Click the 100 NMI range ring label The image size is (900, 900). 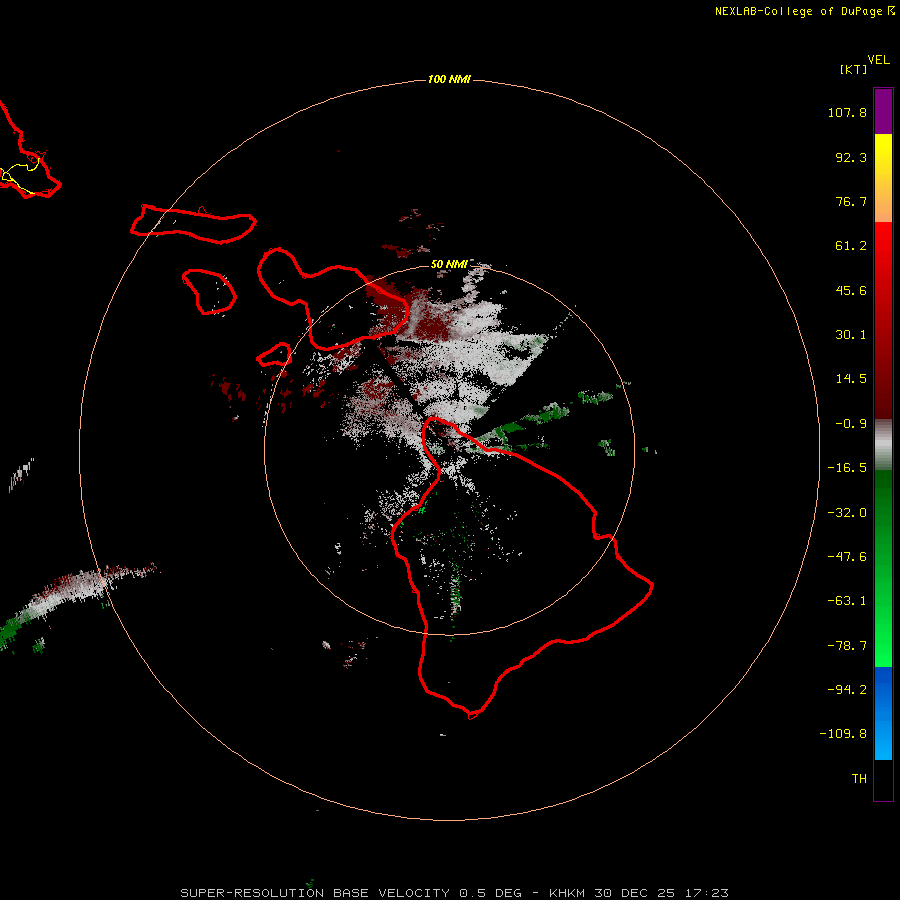(x=449, y=79)
